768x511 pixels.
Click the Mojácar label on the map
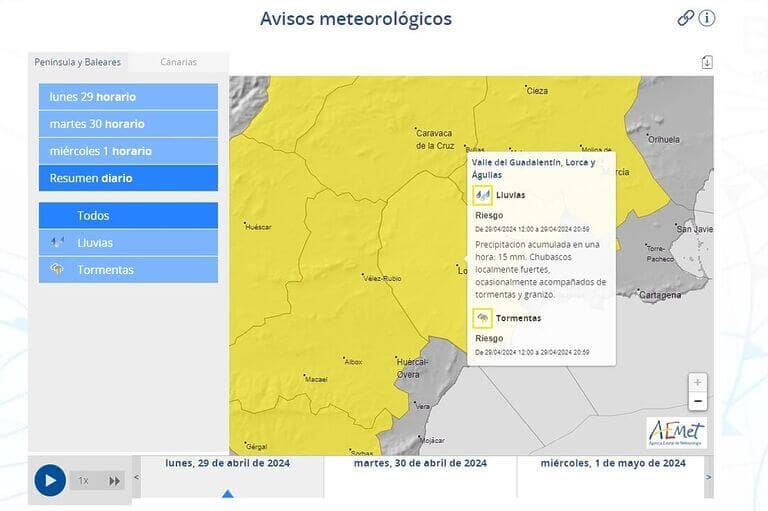point(432,440)
